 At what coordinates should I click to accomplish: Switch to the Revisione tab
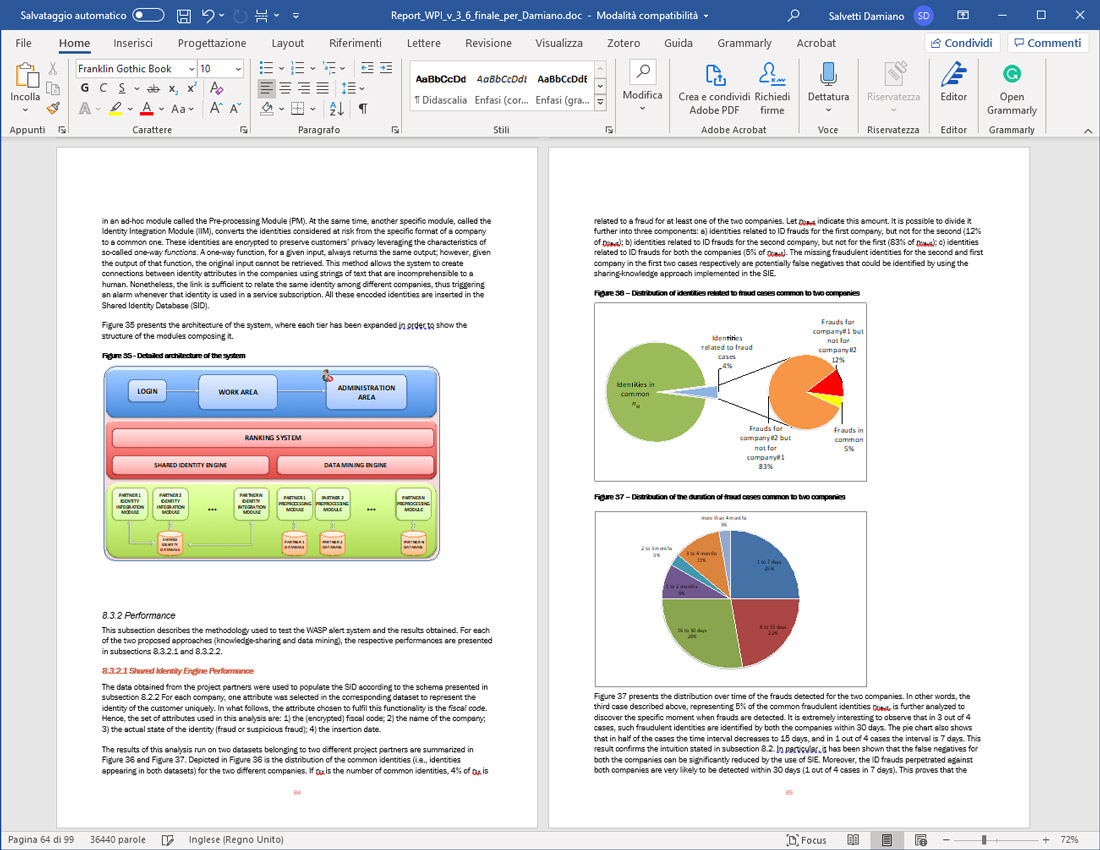tap(488, 43)
